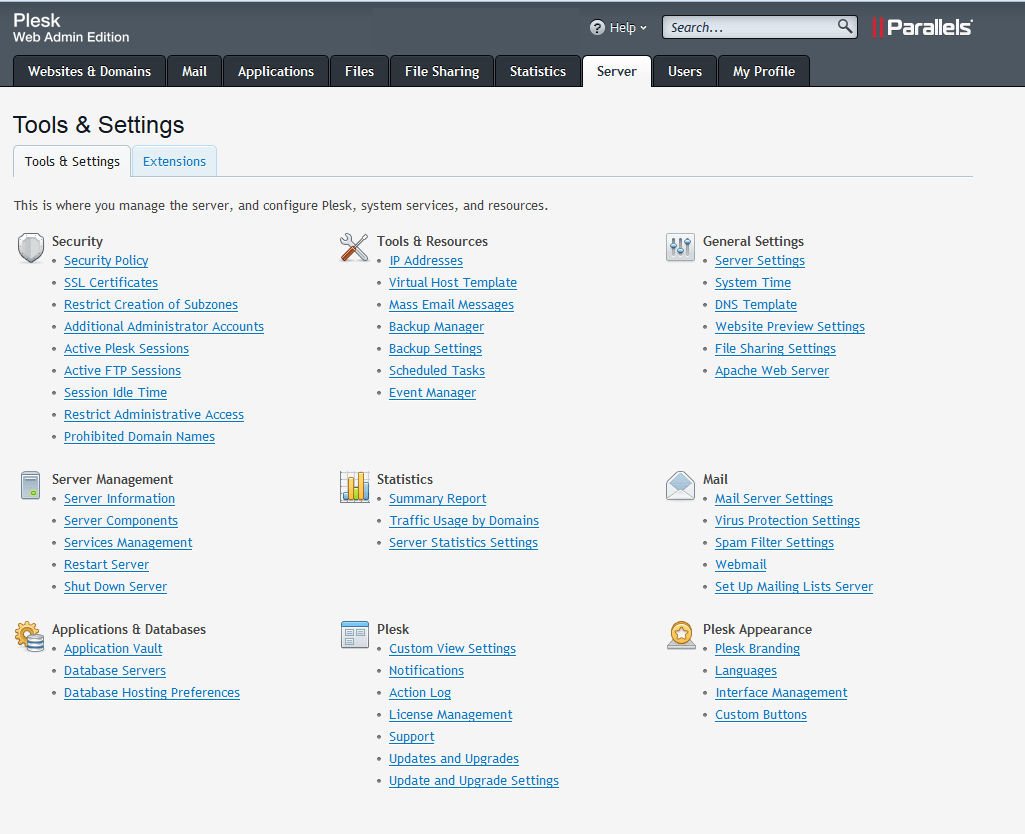Open DNS Template
This screenshot has height=834, width=1025.
(756, 305)
